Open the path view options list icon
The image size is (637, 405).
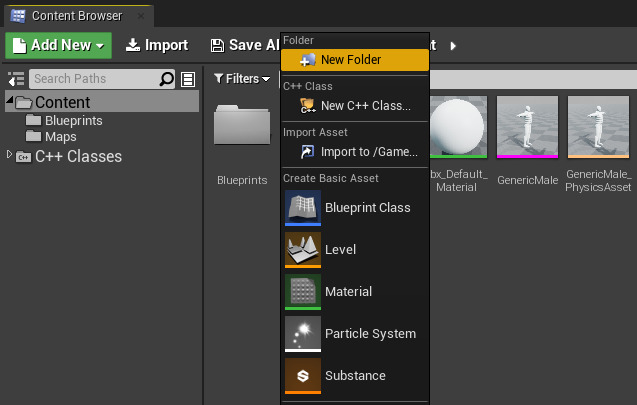click(x=188, y=79)
